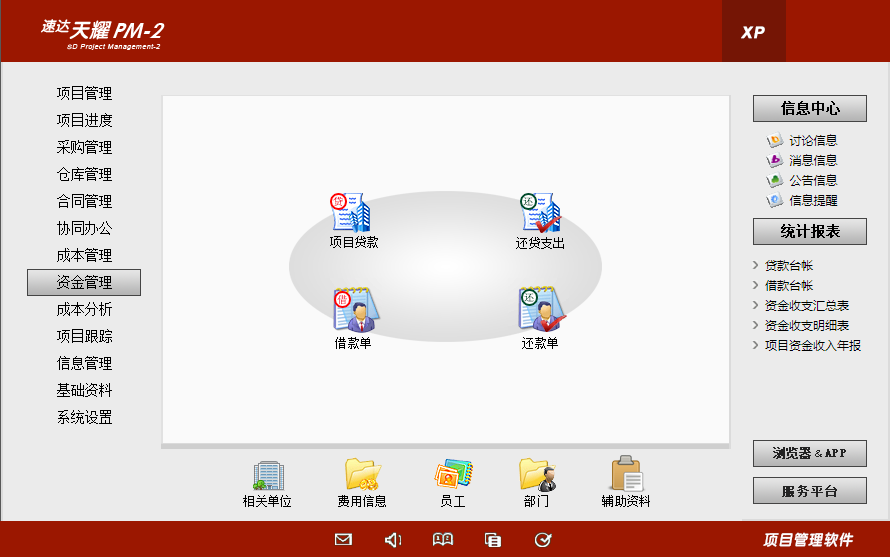
Task: Open the 费用信息 folder icon
Action: click(361, 476)
